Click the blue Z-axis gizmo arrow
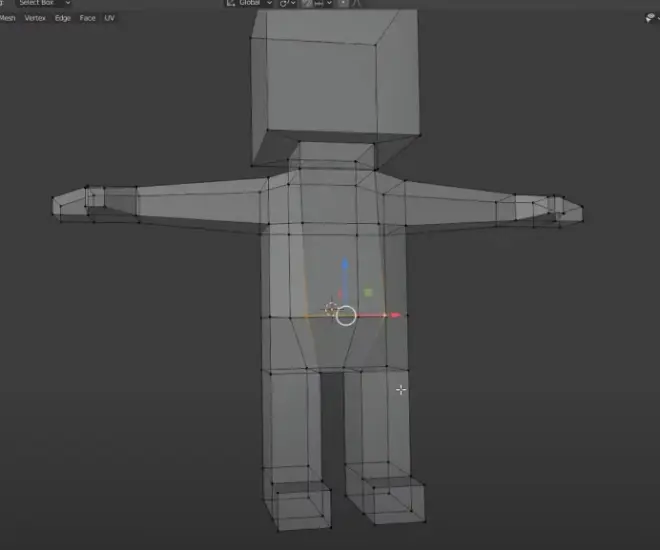 click(x=345, y=265)
